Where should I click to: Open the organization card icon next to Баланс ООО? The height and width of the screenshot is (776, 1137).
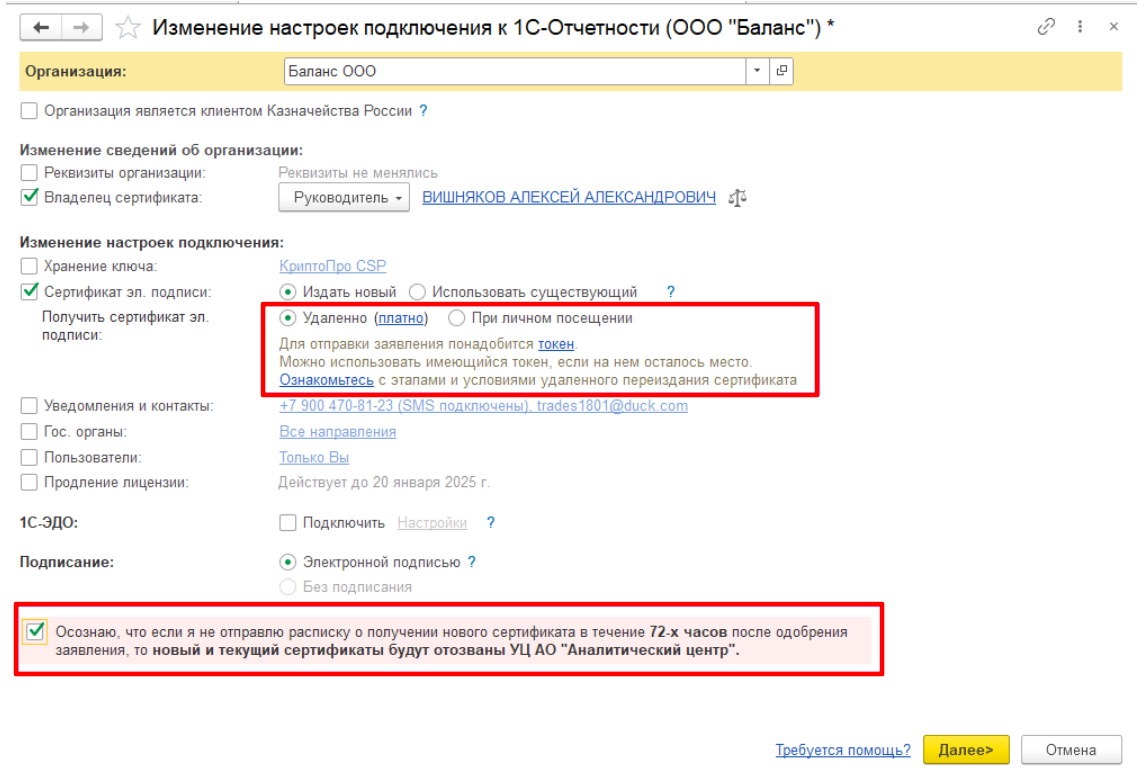[781, 70]
